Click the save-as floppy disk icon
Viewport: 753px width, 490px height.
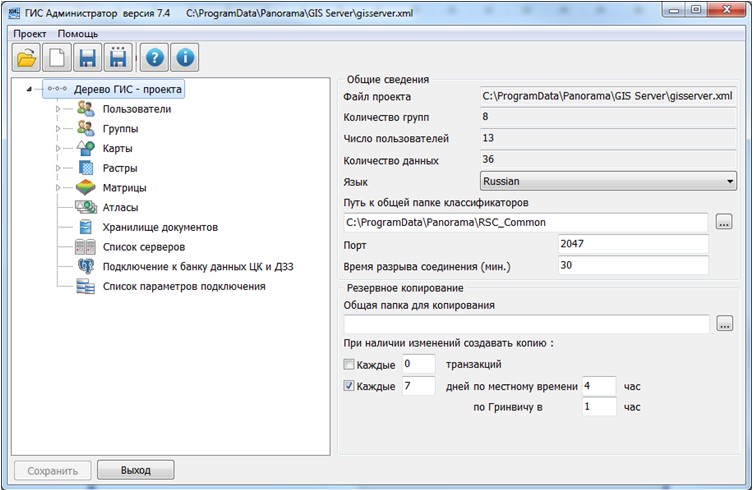[119, 57]
